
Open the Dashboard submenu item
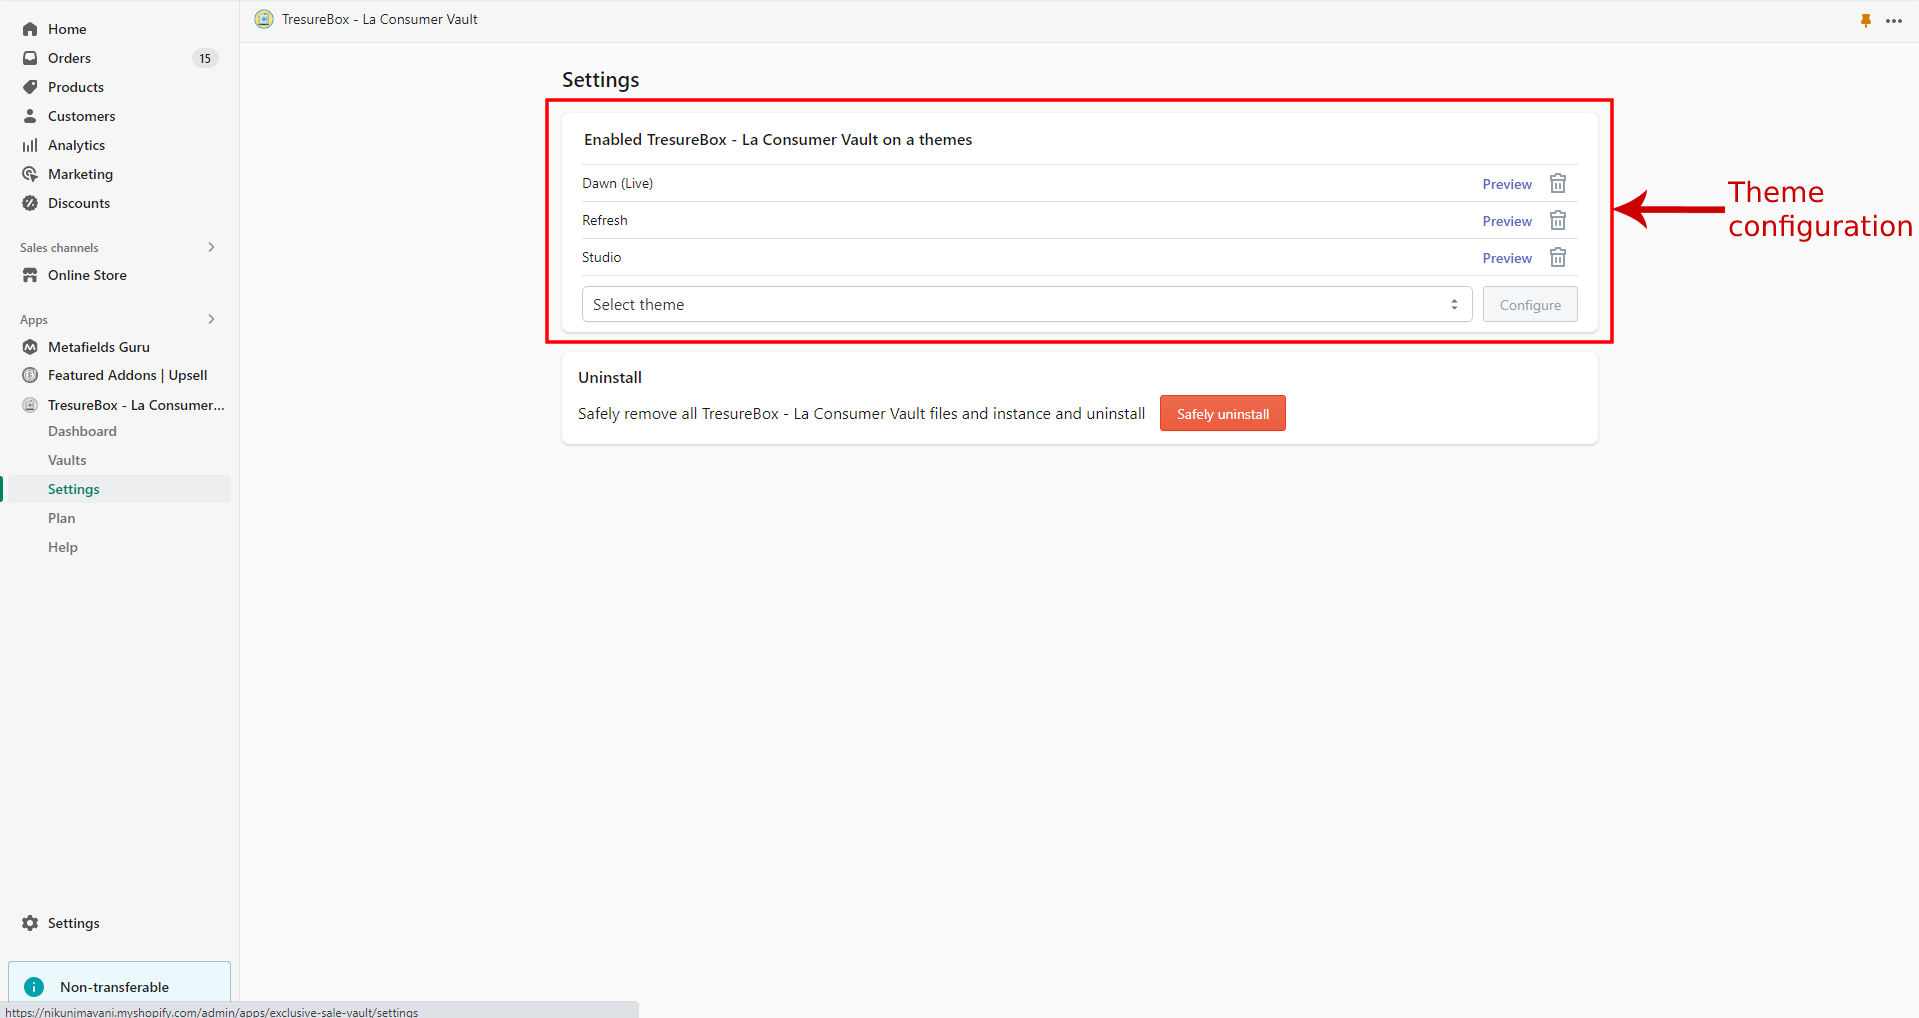coord(82,431)
